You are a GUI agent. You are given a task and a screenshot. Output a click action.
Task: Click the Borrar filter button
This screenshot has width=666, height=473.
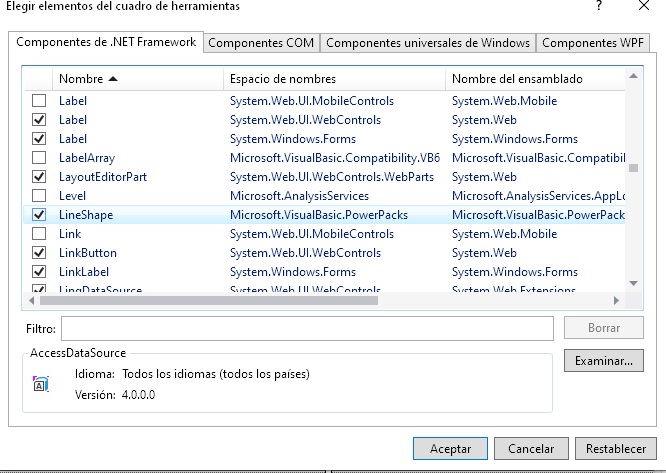[x=604, y=328]
